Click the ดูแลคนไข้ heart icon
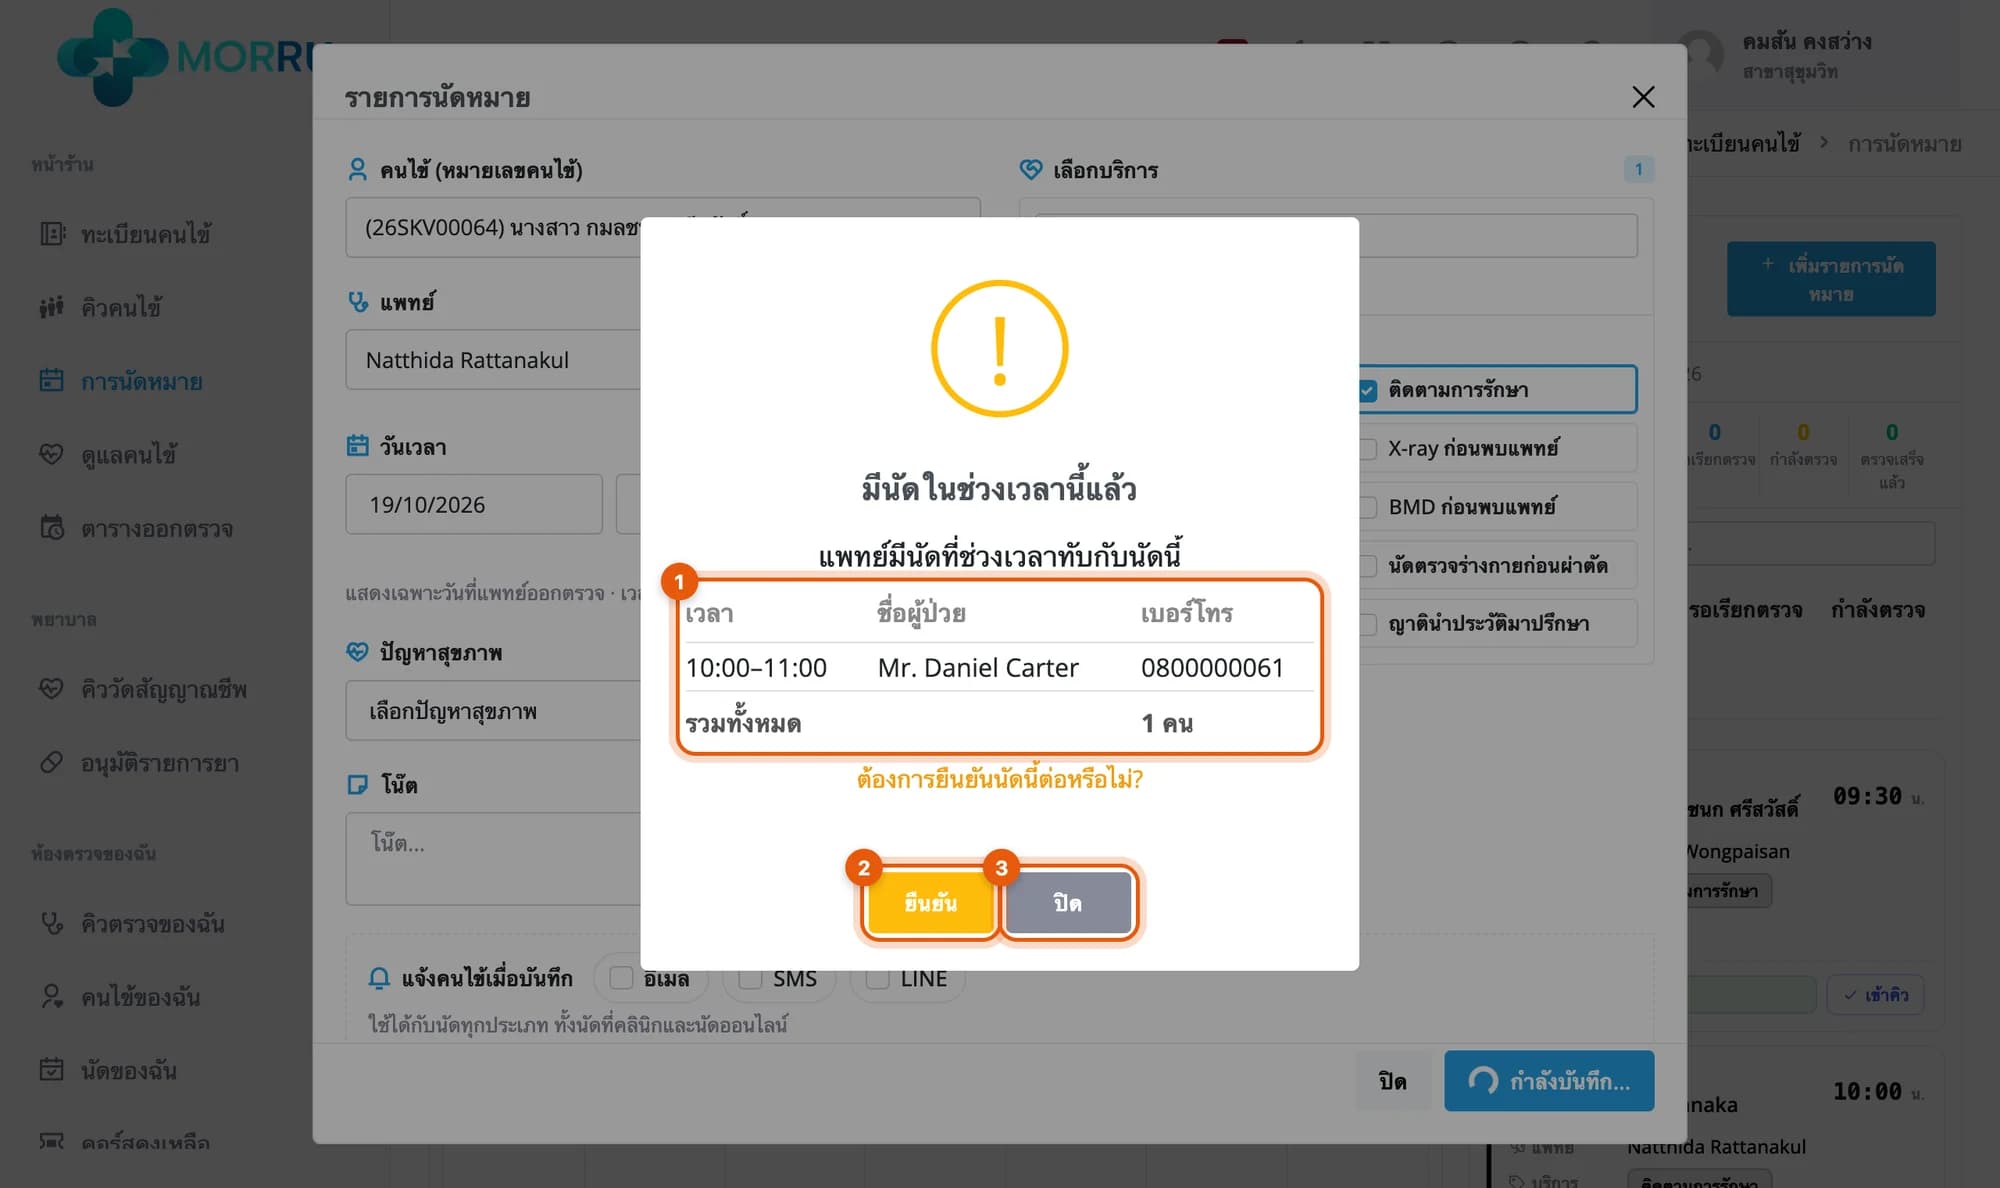This screenshot has width=2000, height=1188. pyautogui.click(x=52, y=454)
